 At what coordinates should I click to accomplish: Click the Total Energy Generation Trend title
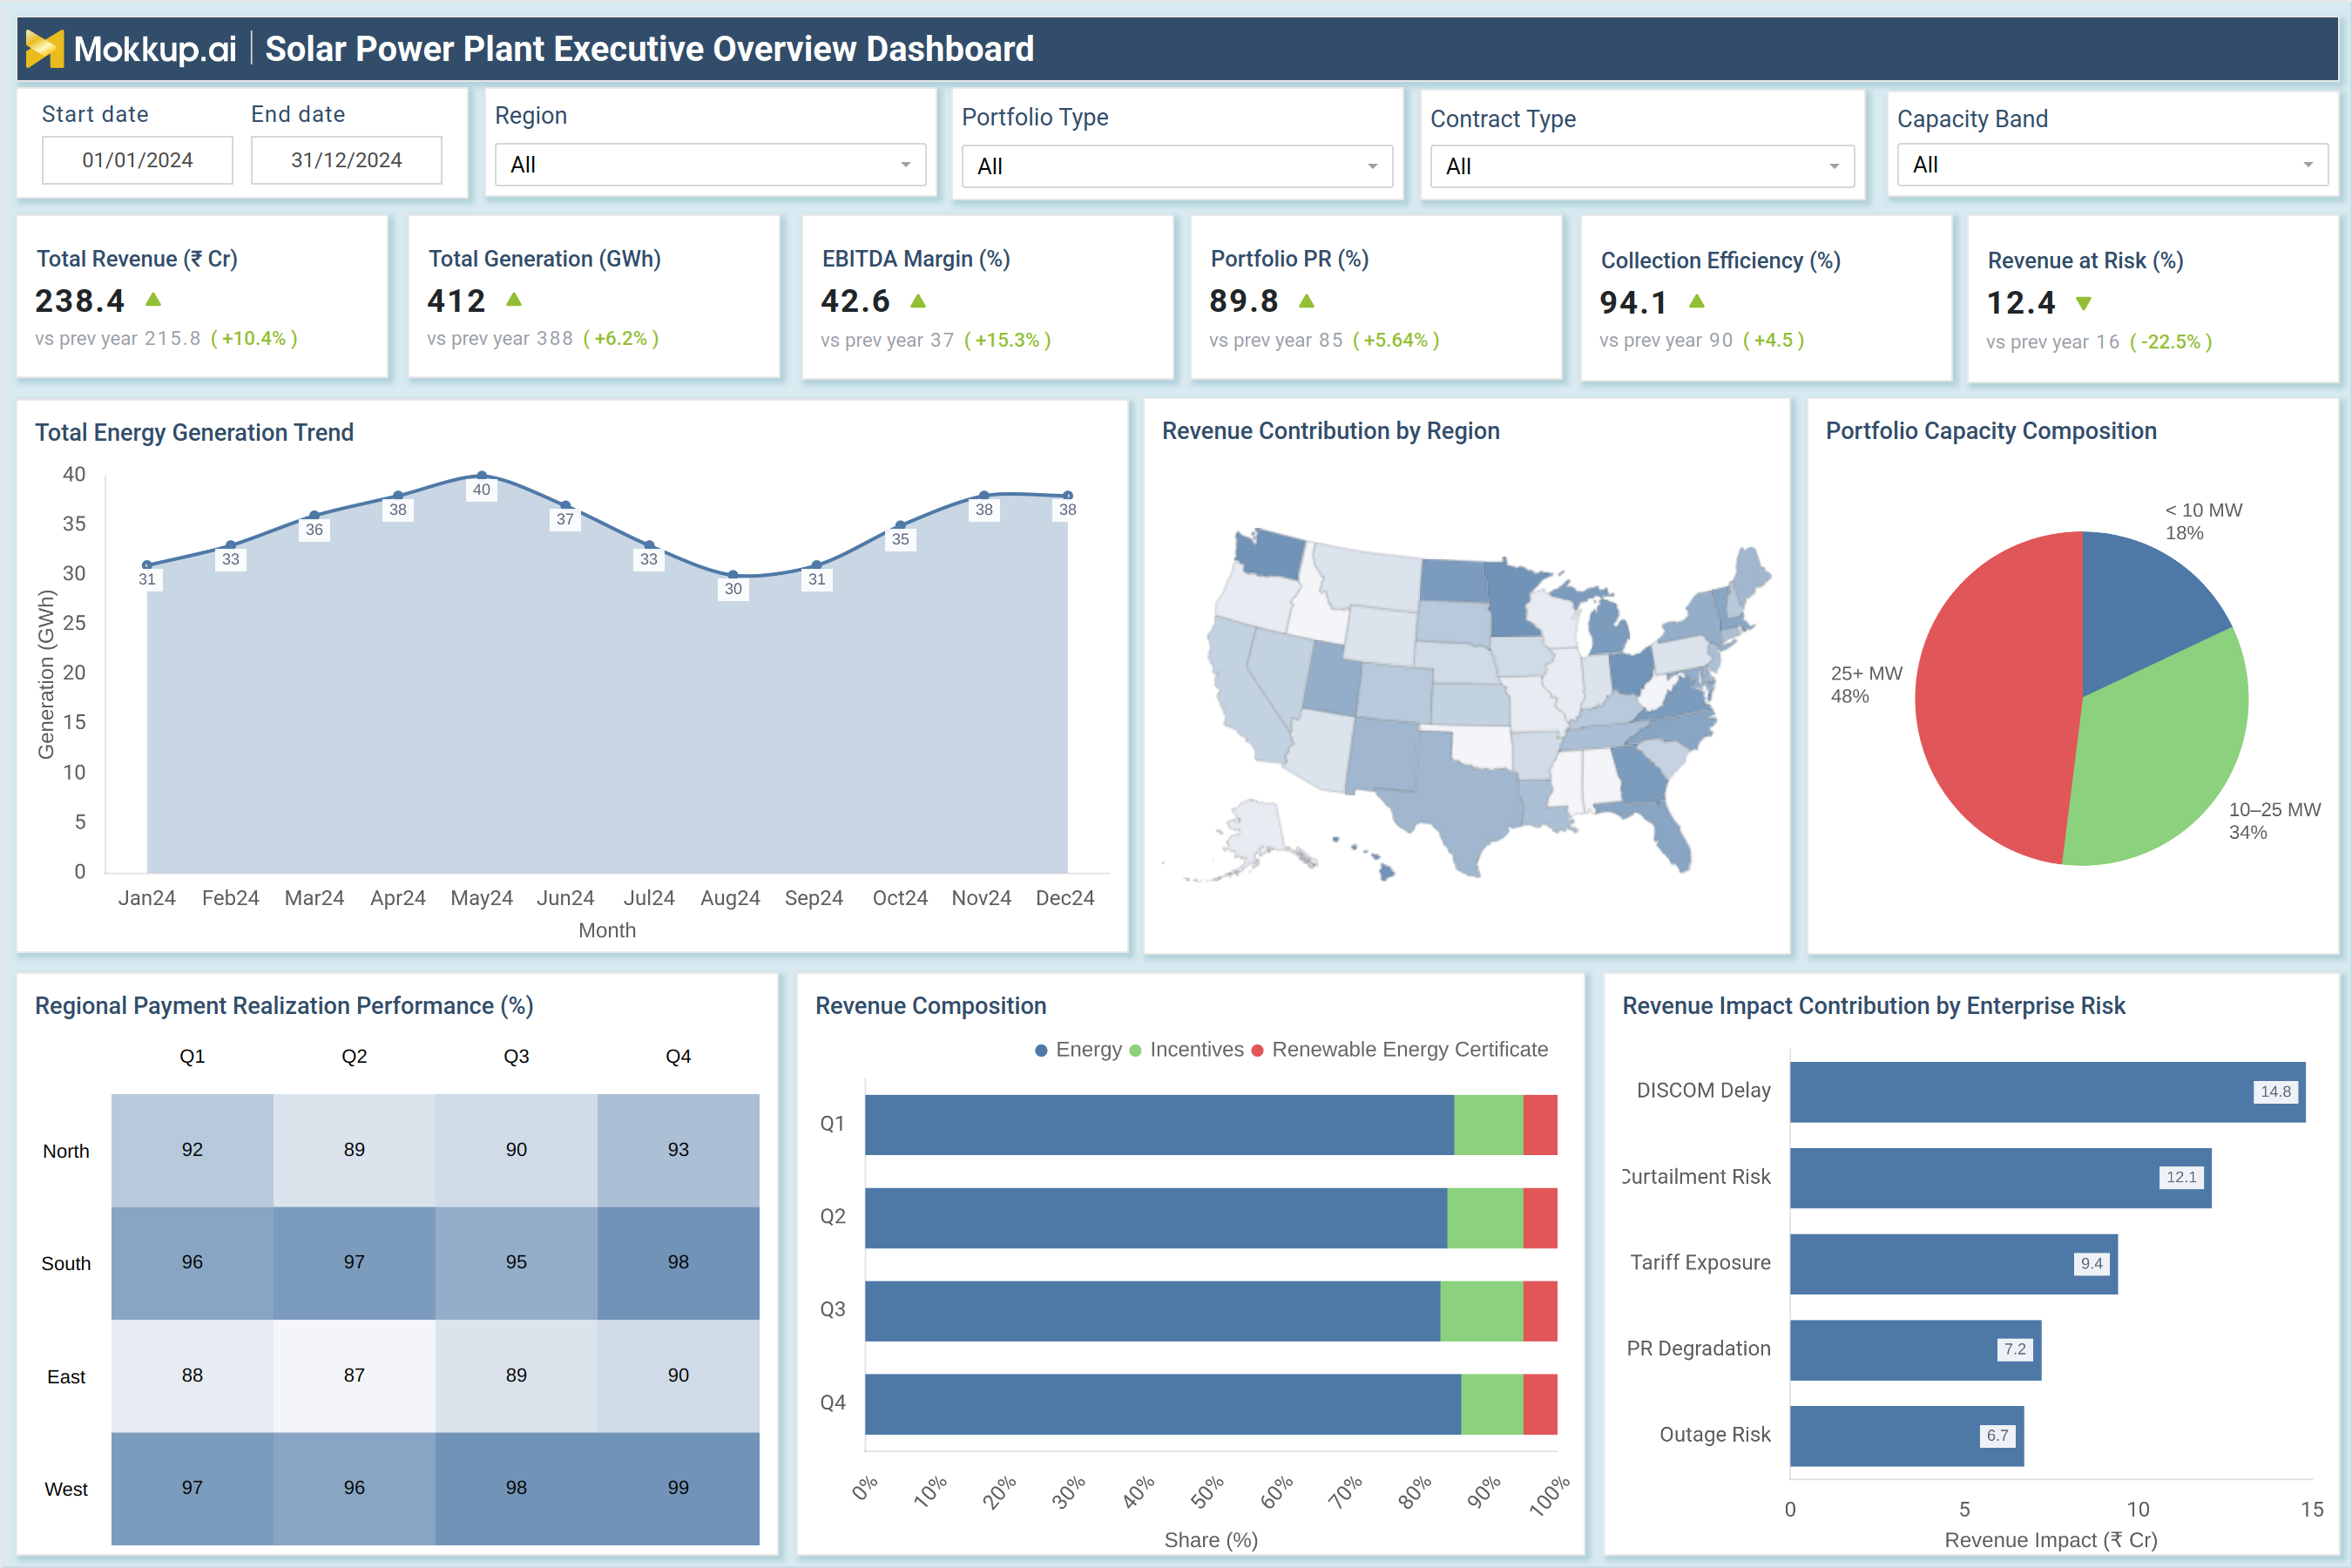(194, 432)
